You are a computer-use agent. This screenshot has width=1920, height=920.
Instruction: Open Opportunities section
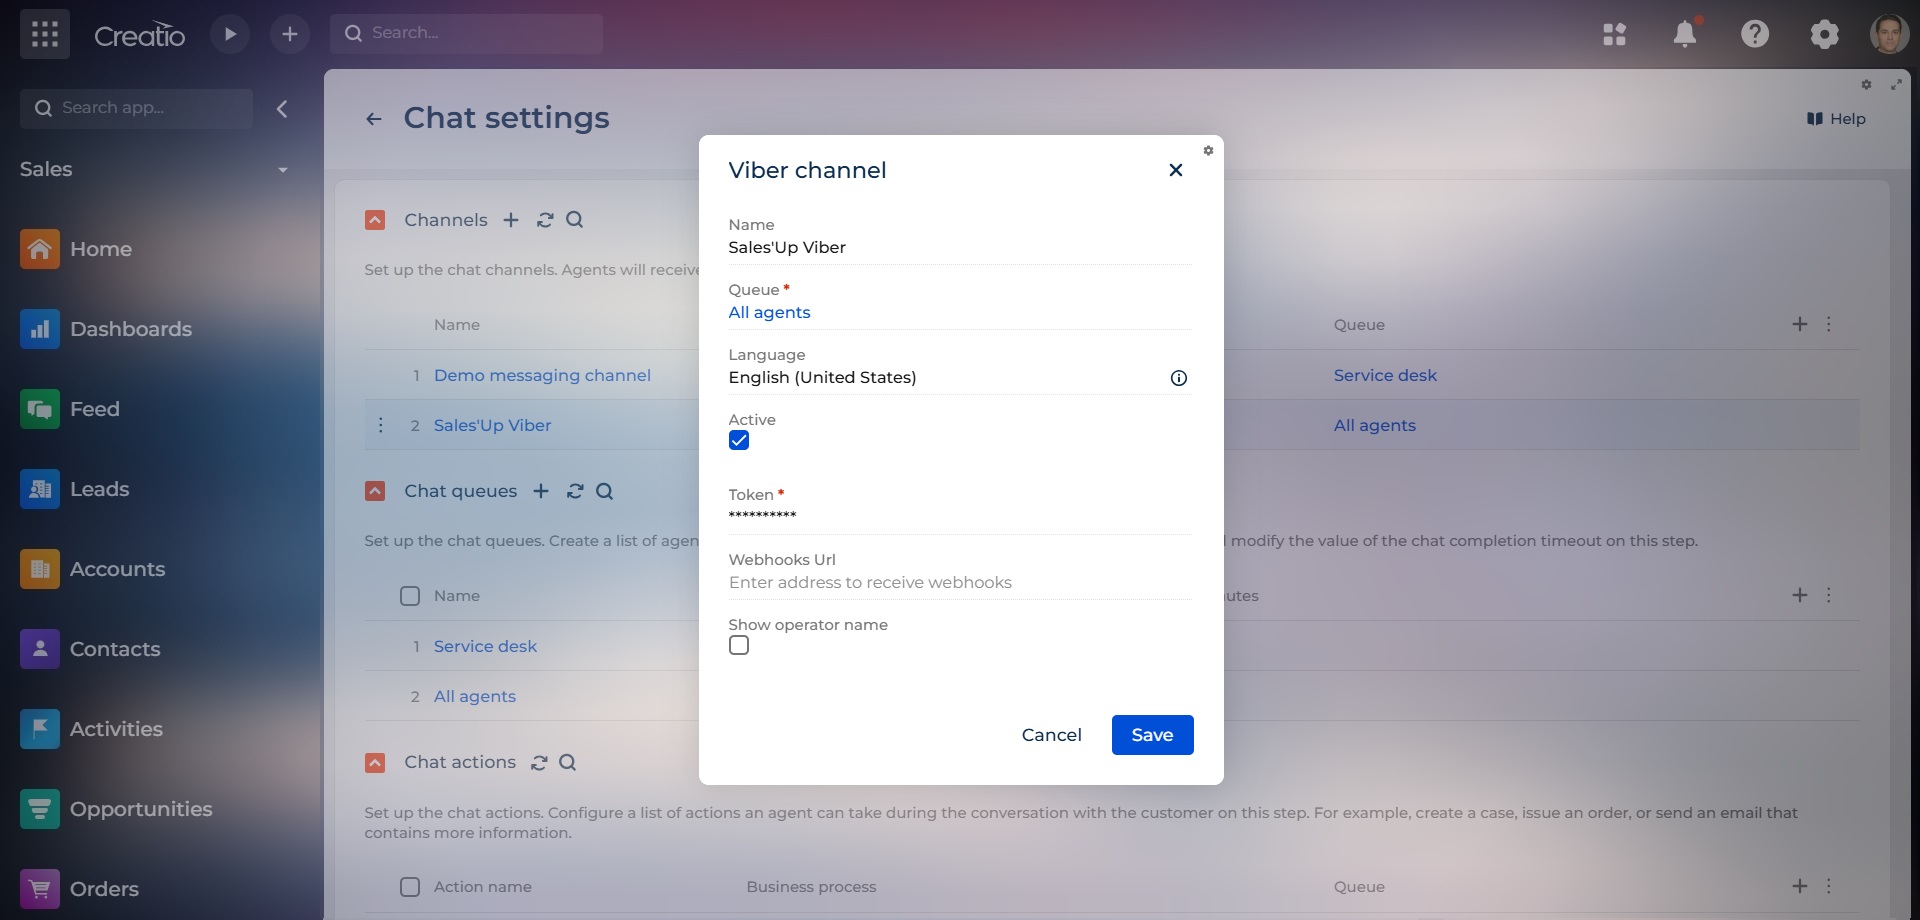point(116,809)
